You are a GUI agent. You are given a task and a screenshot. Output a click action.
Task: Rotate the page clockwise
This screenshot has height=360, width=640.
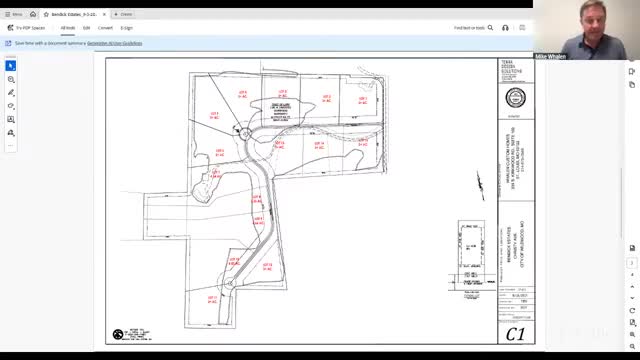click(x=632, y=311)
